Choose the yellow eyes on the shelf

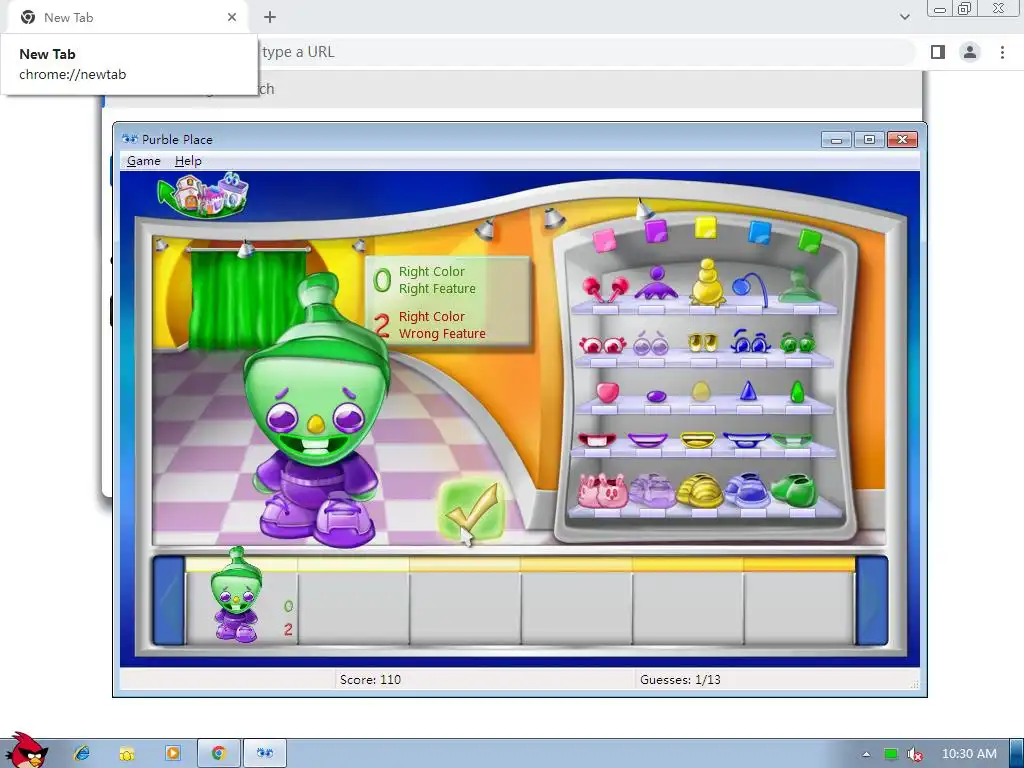[703, 342]
